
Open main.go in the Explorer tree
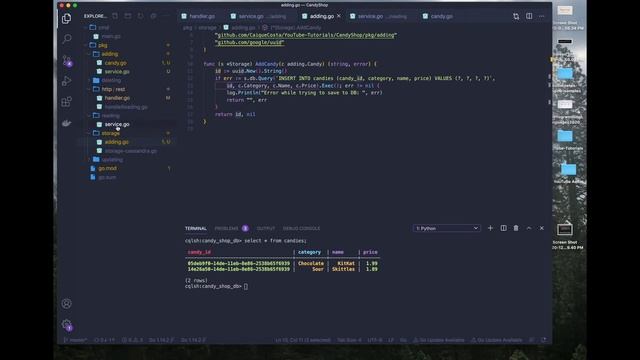[x=111, y=36]
